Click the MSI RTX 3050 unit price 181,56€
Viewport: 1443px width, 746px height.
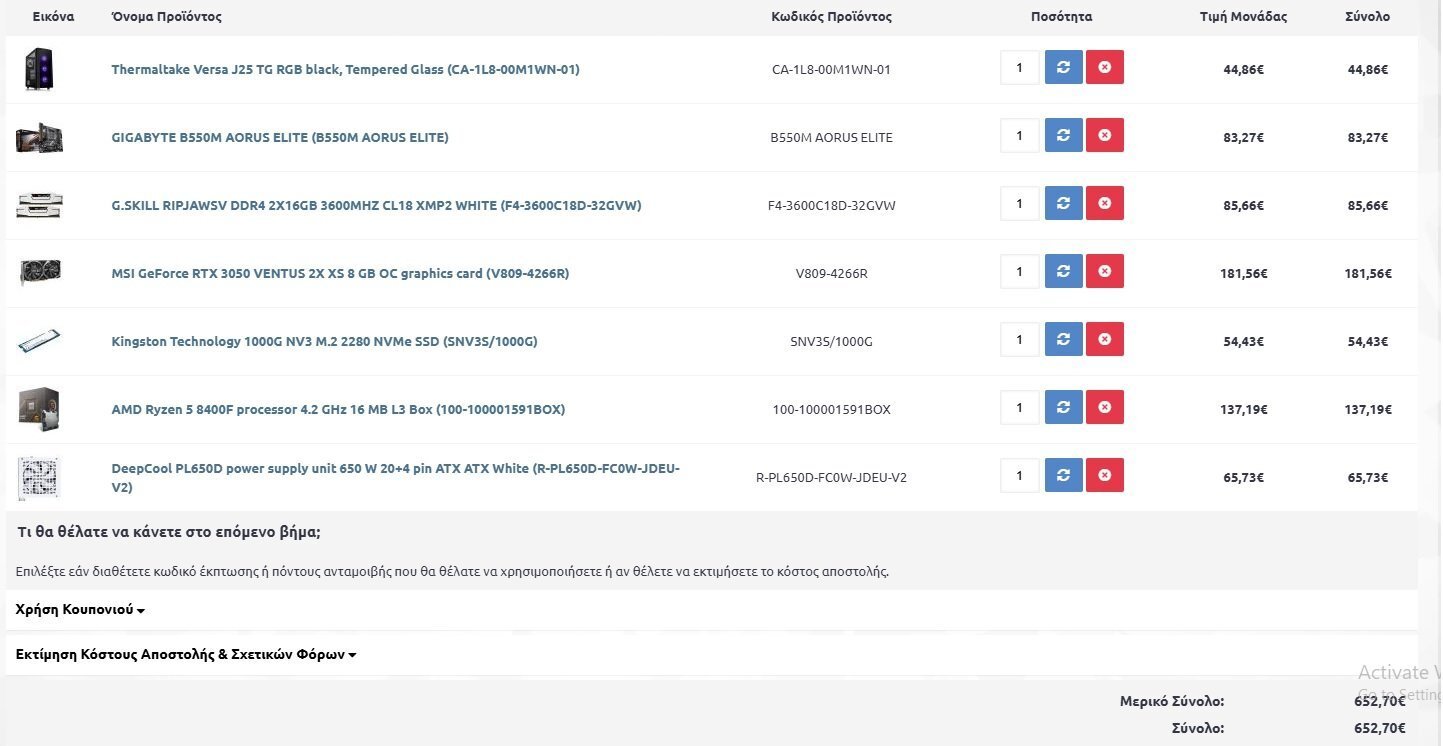pyautogui.click(x=1243, y=273)
